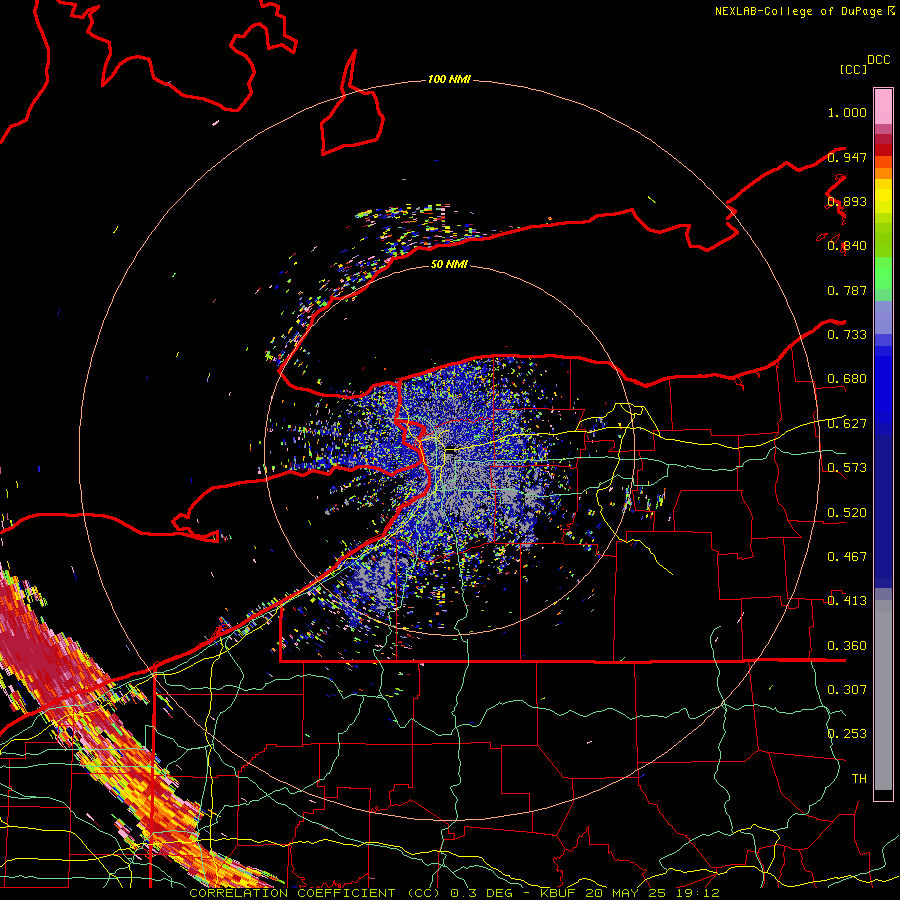The image size is (900, 900).
Task: Click the 0.573 value on the legend
Action: (847, 468)
